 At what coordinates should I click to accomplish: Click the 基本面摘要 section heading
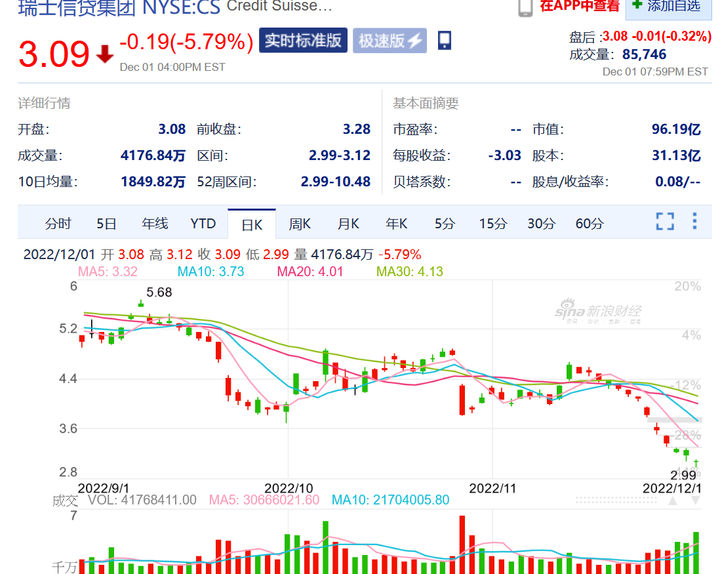click(426, 103)
